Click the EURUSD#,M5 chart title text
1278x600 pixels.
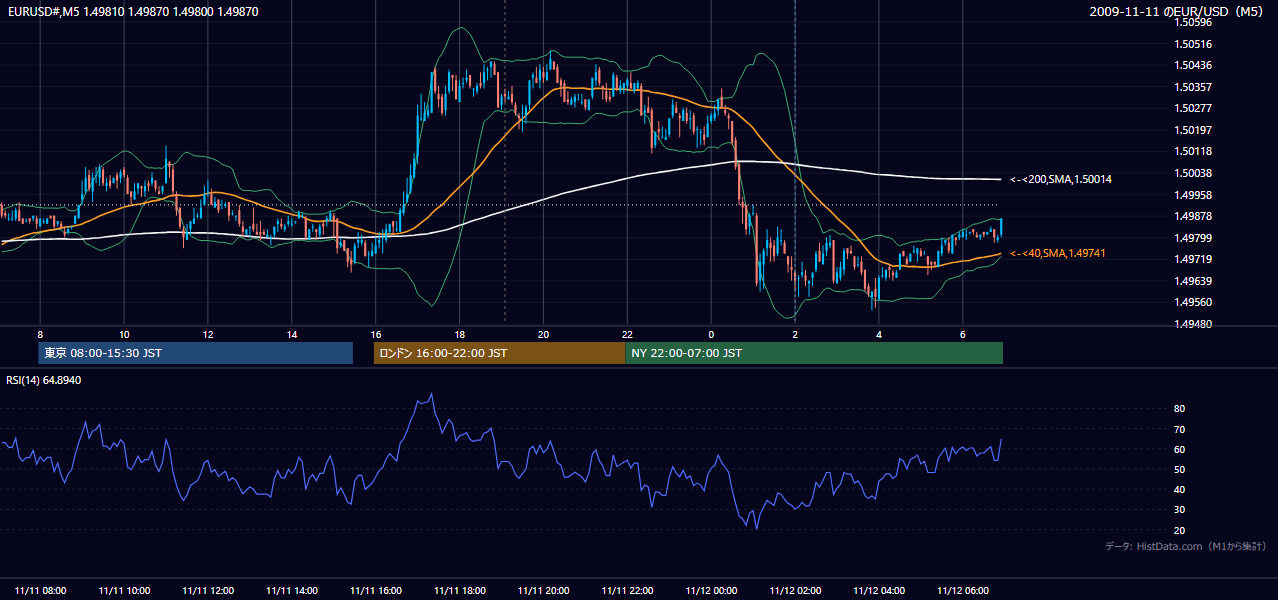pyautogui.click(x=132, y=11)
